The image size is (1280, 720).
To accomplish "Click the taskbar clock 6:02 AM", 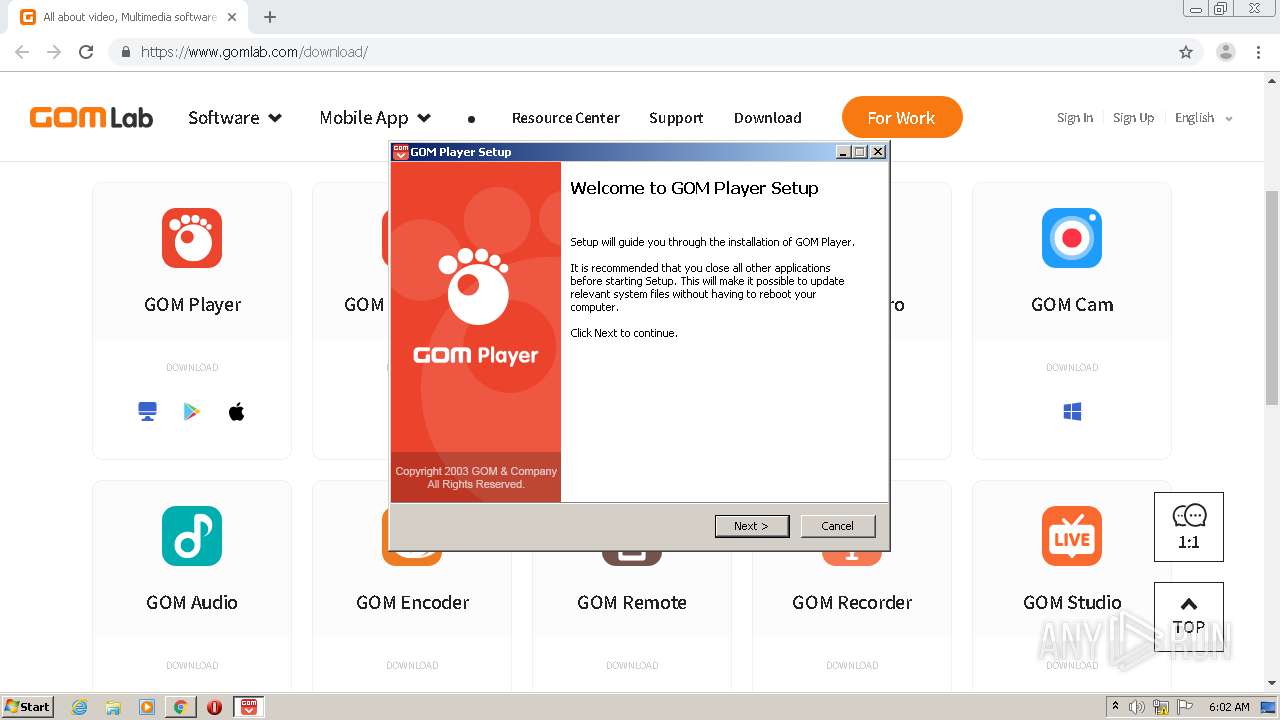I will (x=1229, y=707).
